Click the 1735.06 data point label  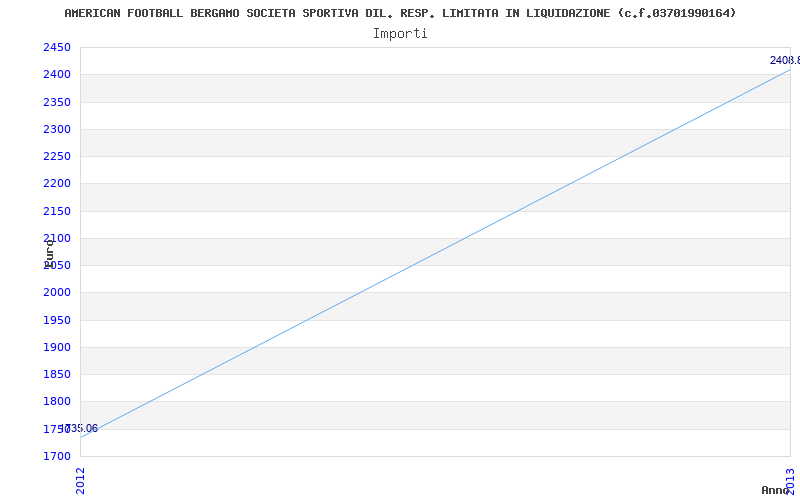(x=79, y=428)
